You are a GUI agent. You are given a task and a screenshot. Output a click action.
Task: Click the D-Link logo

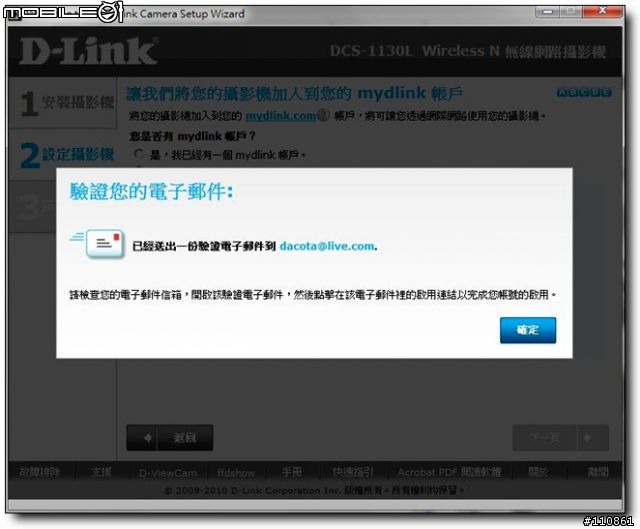point(89,51)
